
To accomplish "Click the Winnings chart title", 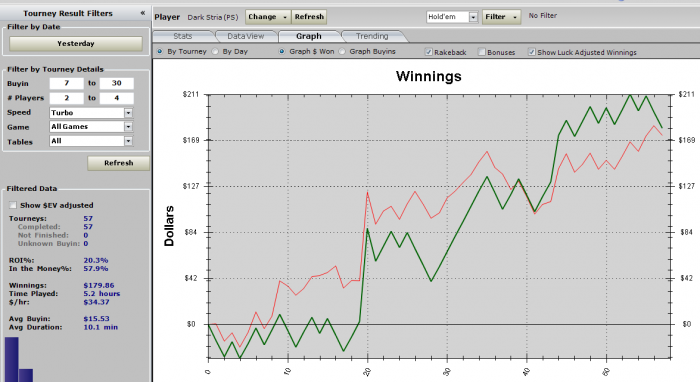I will [429, 76].
